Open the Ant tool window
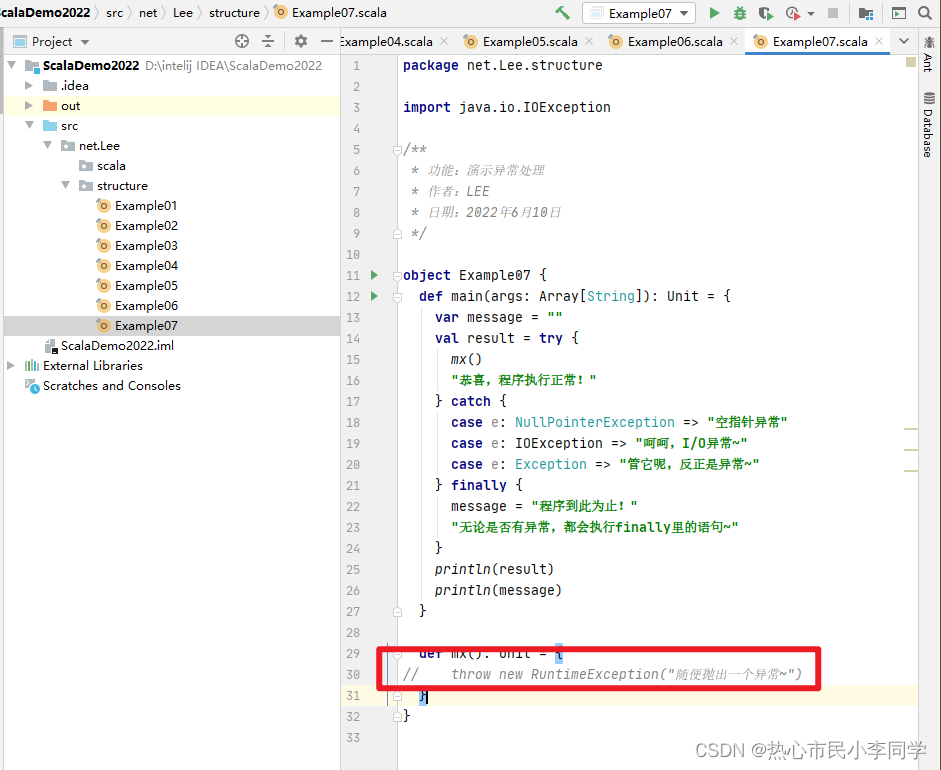The image size is (941, 770). (928, 54)
